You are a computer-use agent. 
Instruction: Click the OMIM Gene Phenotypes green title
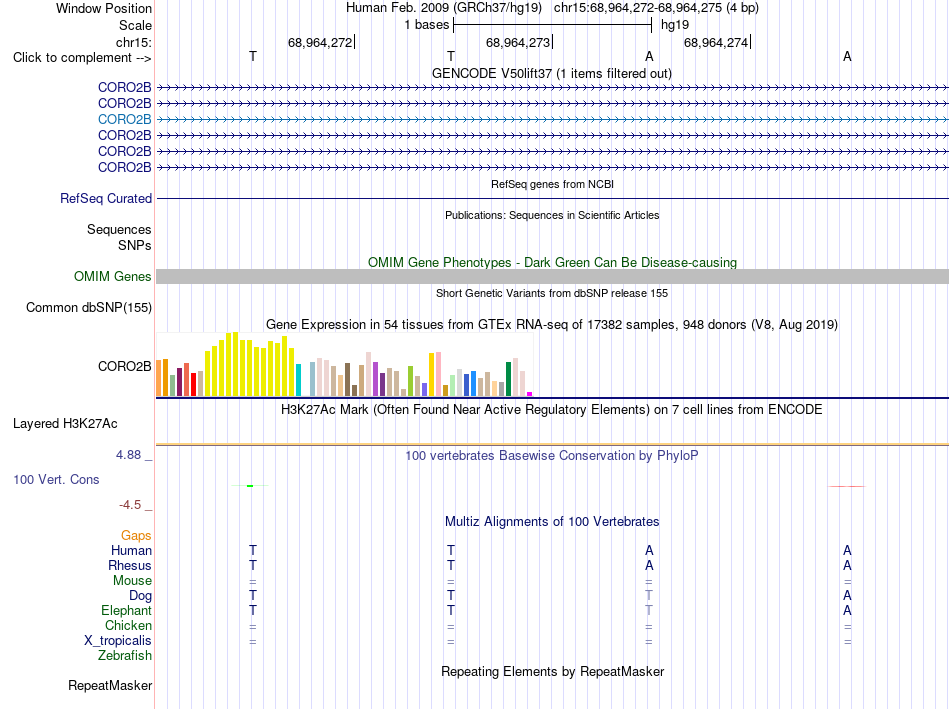[552, 262]
